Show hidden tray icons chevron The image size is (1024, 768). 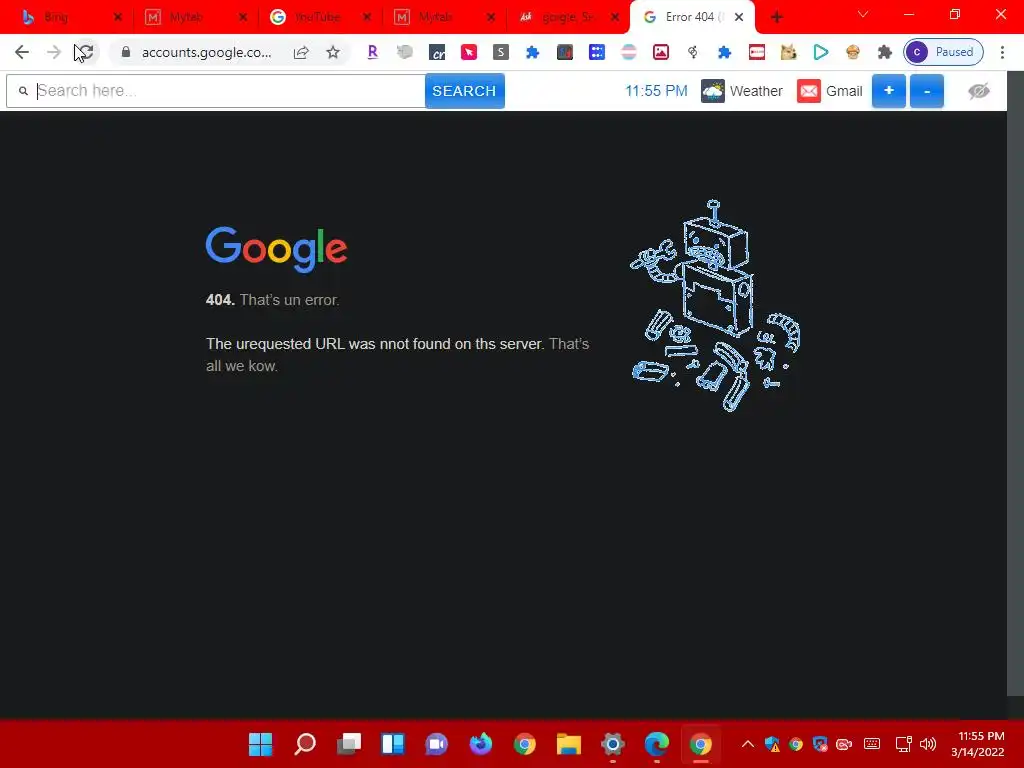tap(748, 744)
